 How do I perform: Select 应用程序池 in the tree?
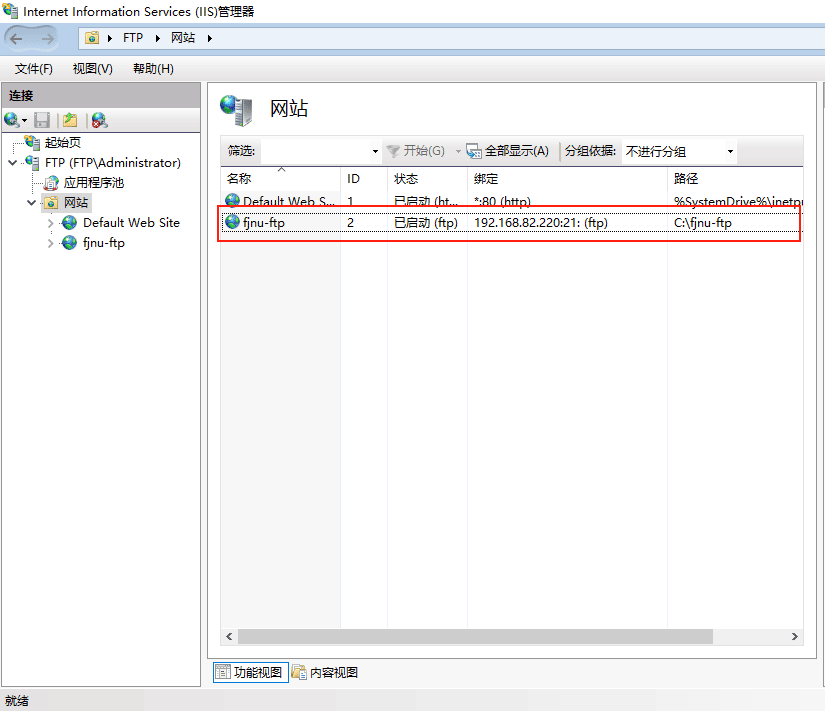pyautogui.click(x=94, y=183)
